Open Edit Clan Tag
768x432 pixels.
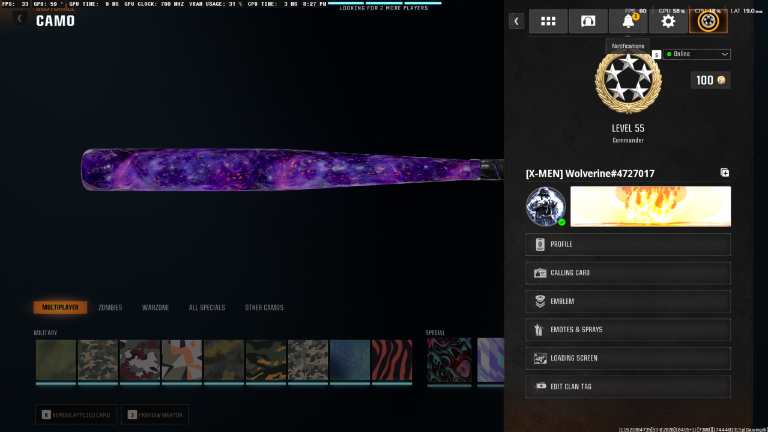point(628,386)
